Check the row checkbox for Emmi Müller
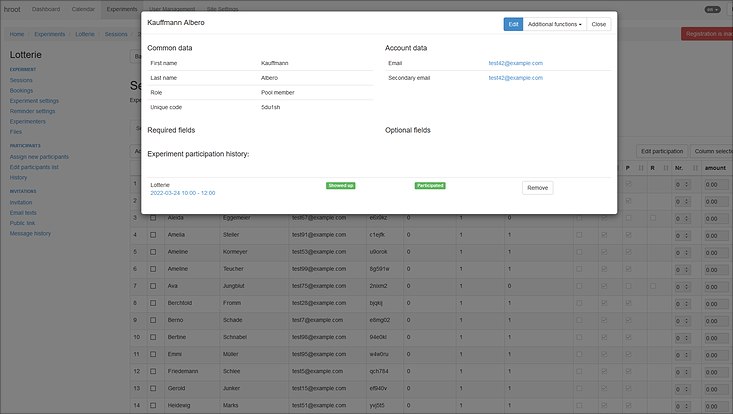This screenshot has height=414, width=733. point(153,354)
